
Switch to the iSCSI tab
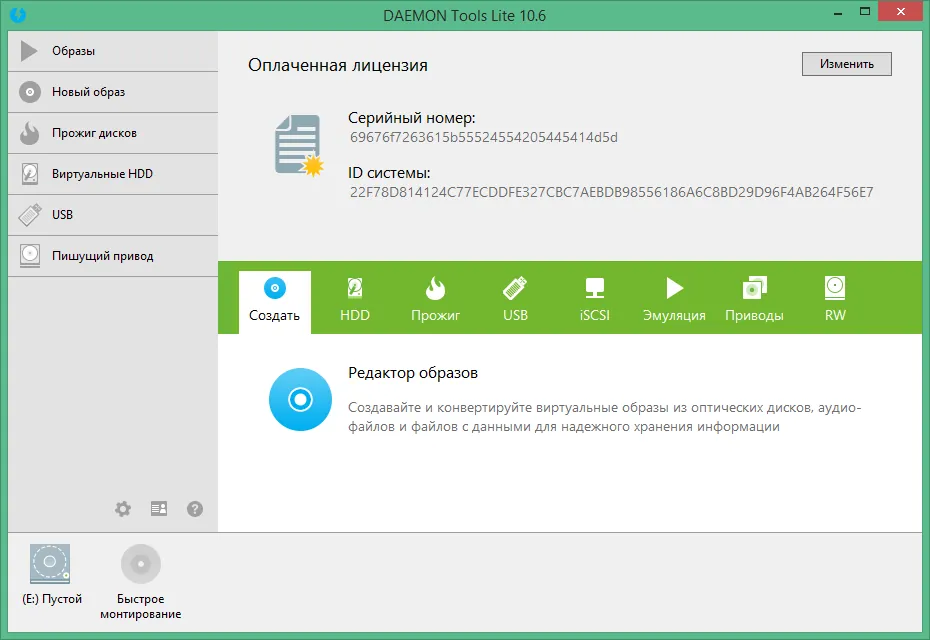pyautogui.click(x=594, y=300)
